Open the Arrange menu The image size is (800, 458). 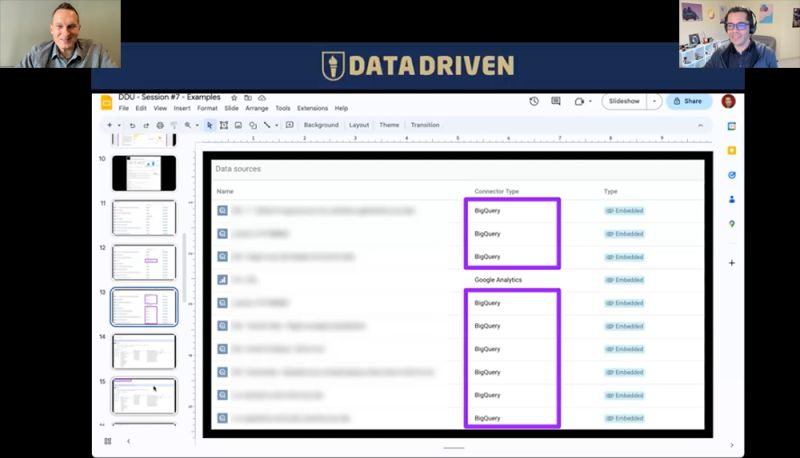coord(257,108)
